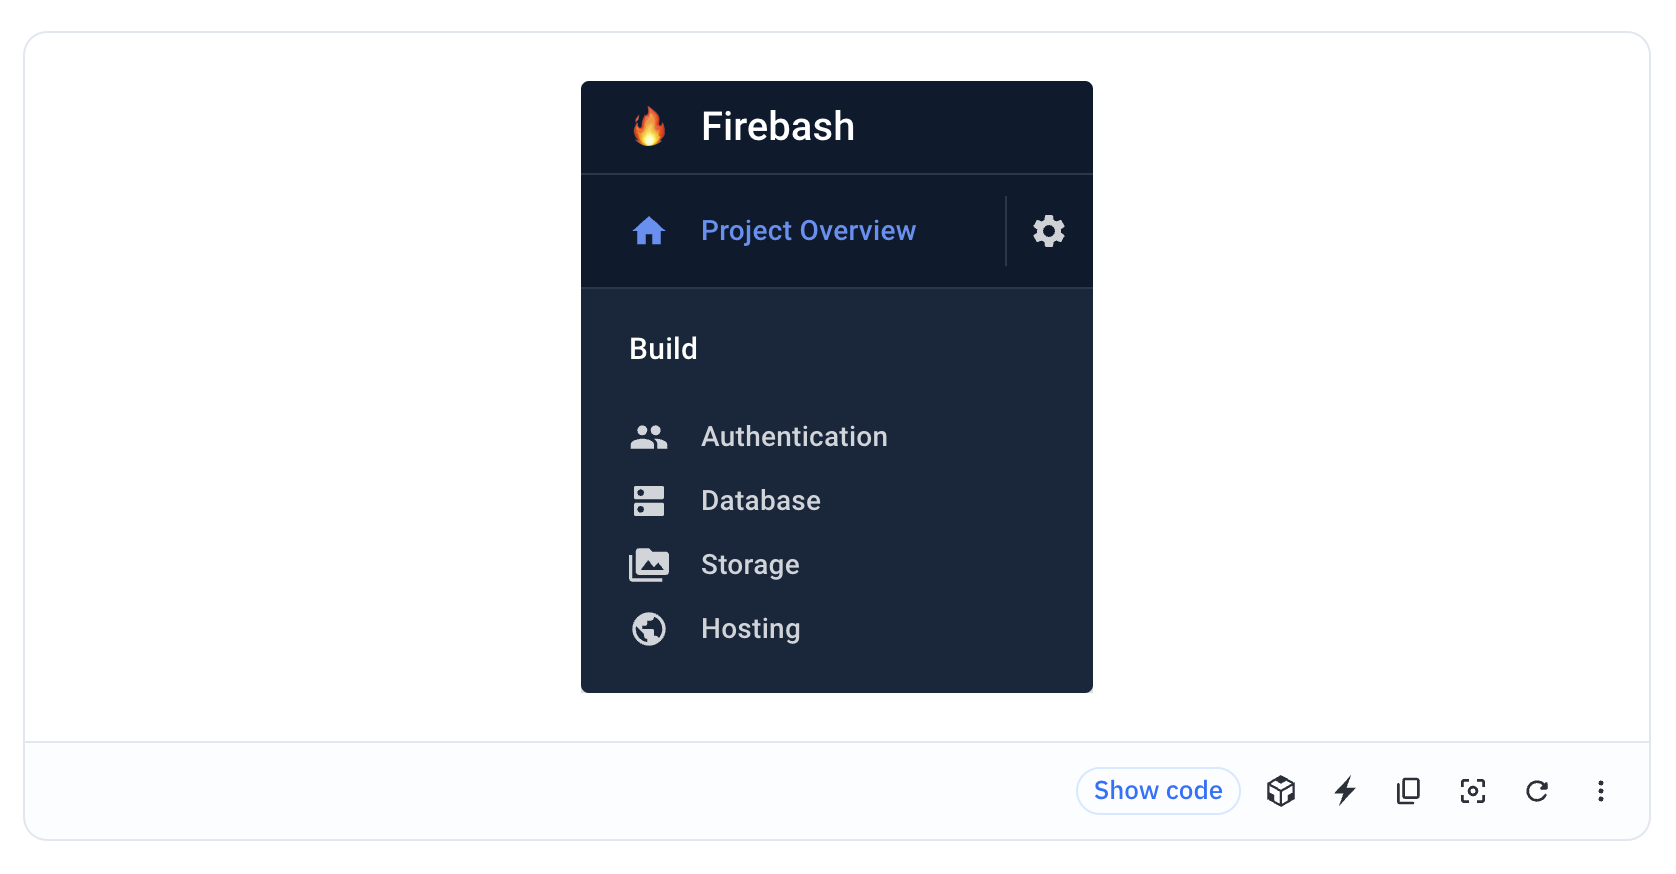Click the Database server icon
This screenshot has height=874, width=1676.
[649, 501]
